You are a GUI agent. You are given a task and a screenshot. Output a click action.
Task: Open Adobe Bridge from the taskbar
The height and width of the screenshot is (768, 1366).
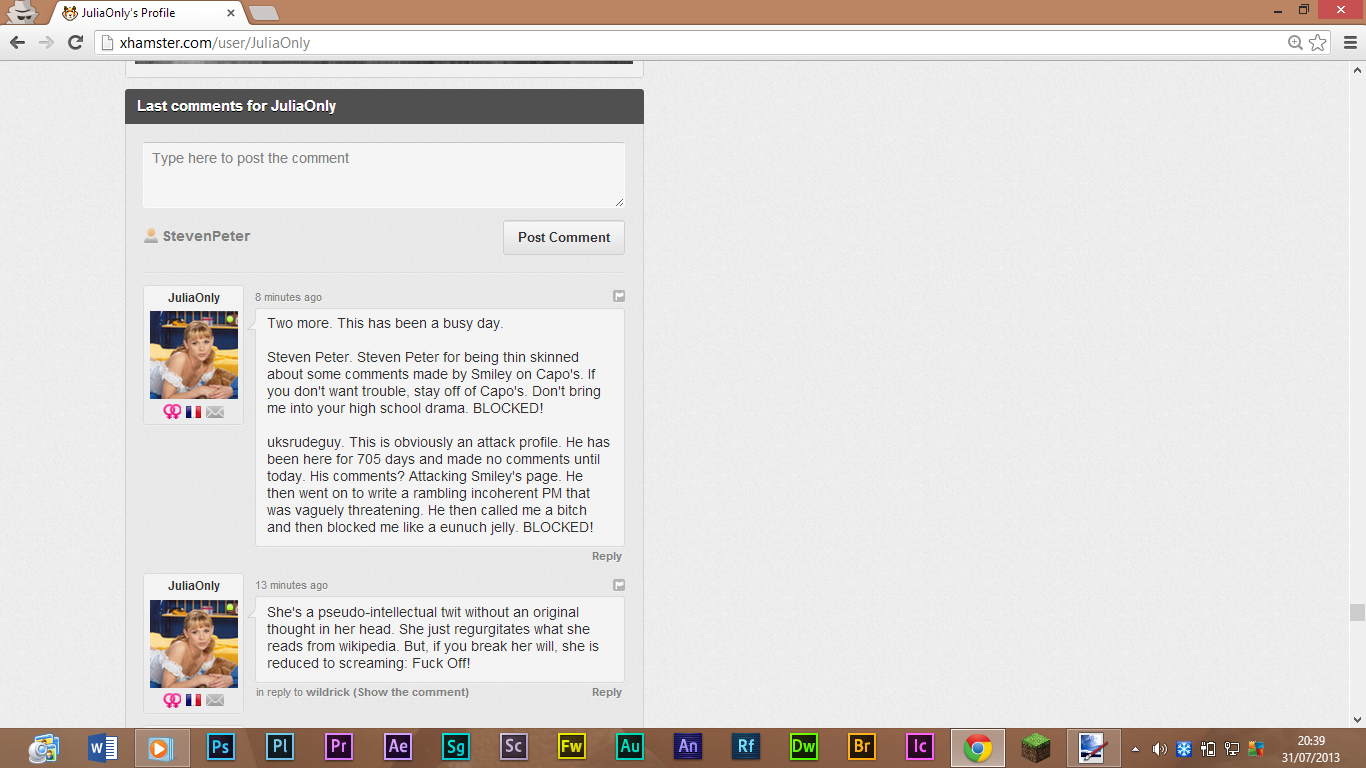coord(862,747)
